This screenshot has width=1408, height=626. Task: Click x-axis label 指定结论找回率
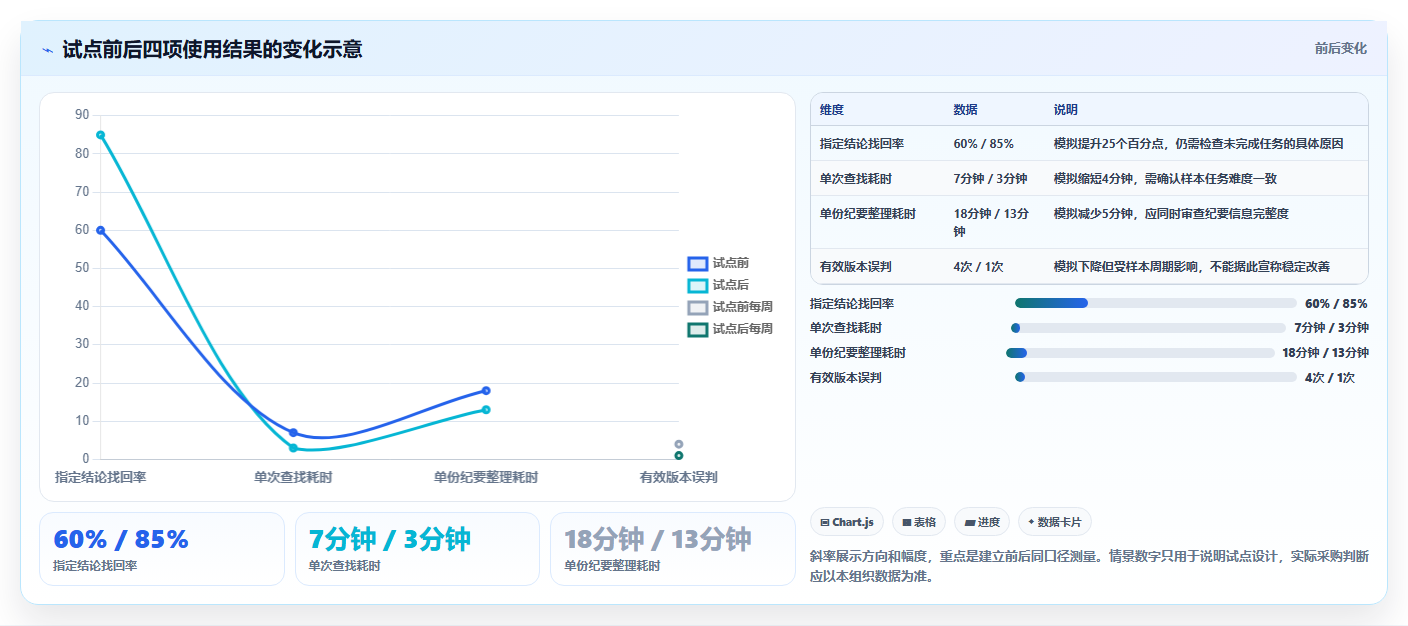(x=100, y=478)
